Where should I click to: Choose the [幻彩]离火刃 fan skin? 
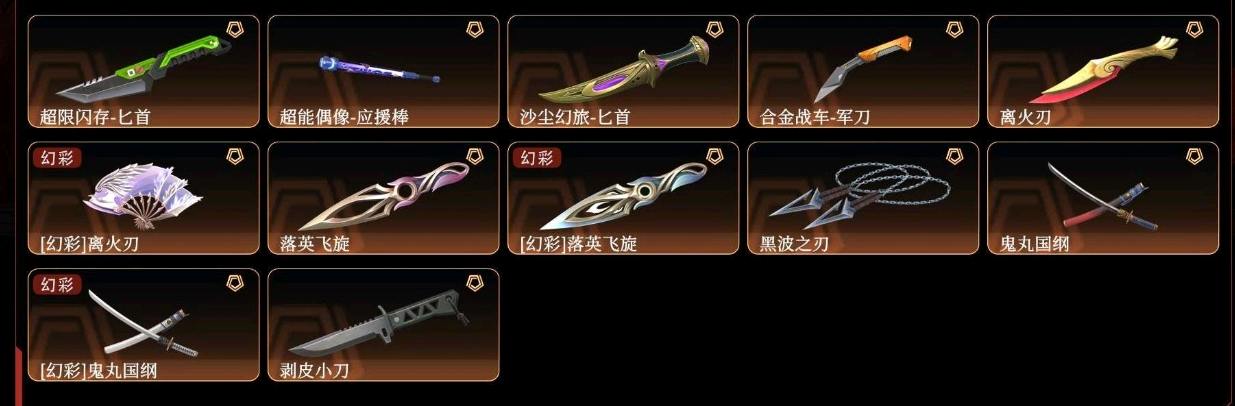(143, 198)
